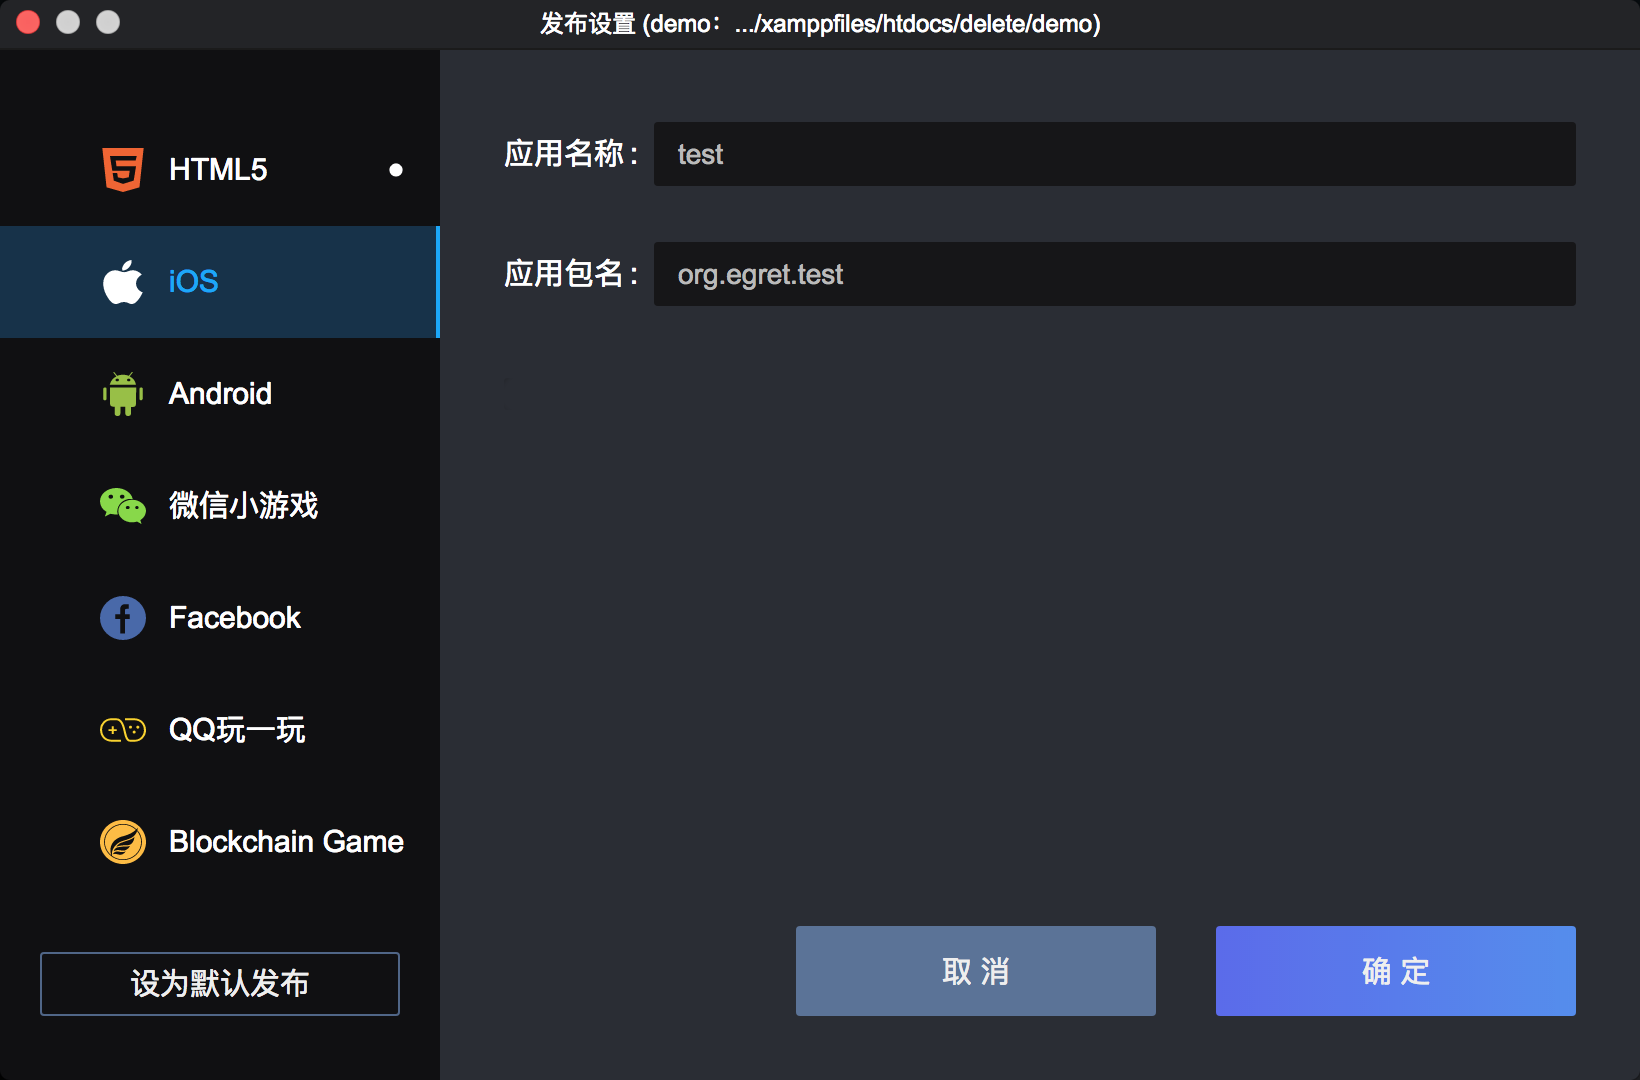Image resolution: width=1640 pixels, height=1080 pixels.
Task: Click the white default-platform dot beside HTML5
Action: pos(396,170)
